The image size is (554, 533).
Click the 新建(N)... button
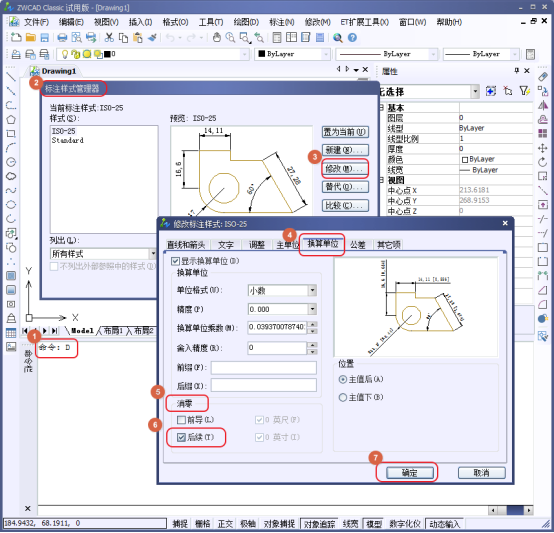pos(345,150)
